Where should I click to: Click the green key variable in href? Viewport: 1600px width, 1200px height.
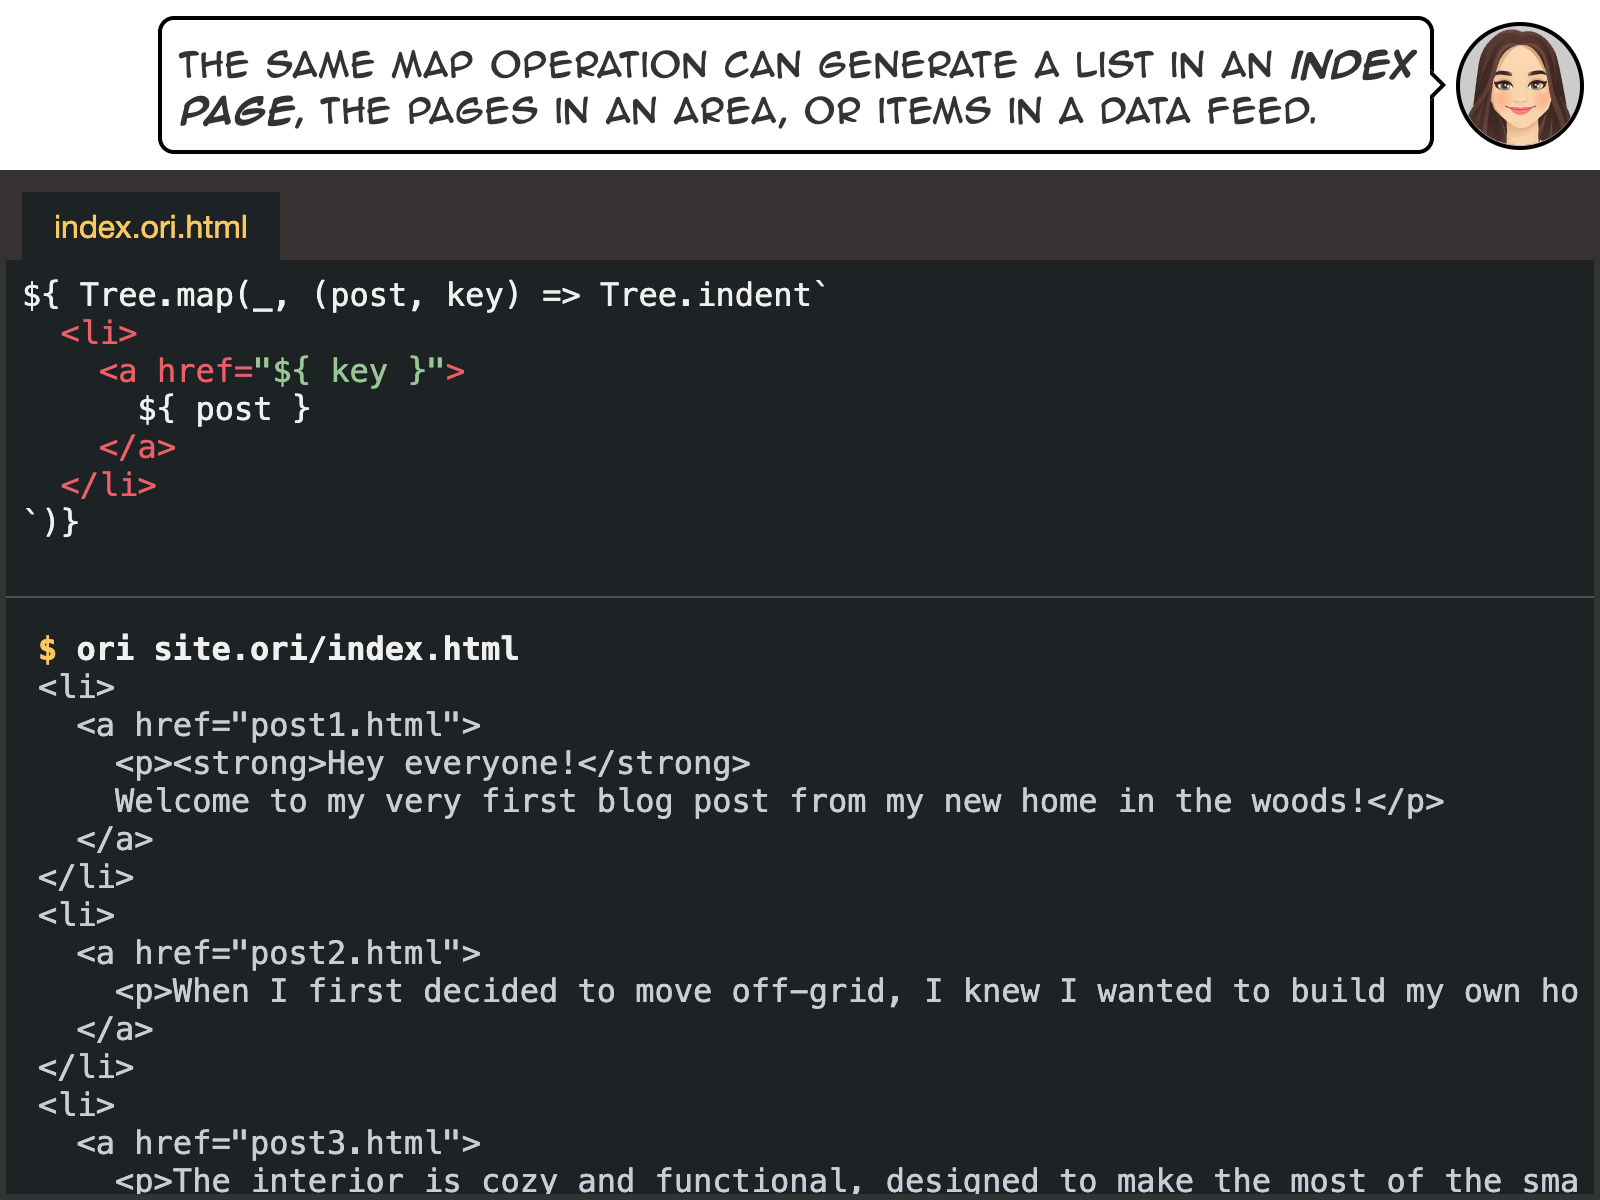[358, 371]
